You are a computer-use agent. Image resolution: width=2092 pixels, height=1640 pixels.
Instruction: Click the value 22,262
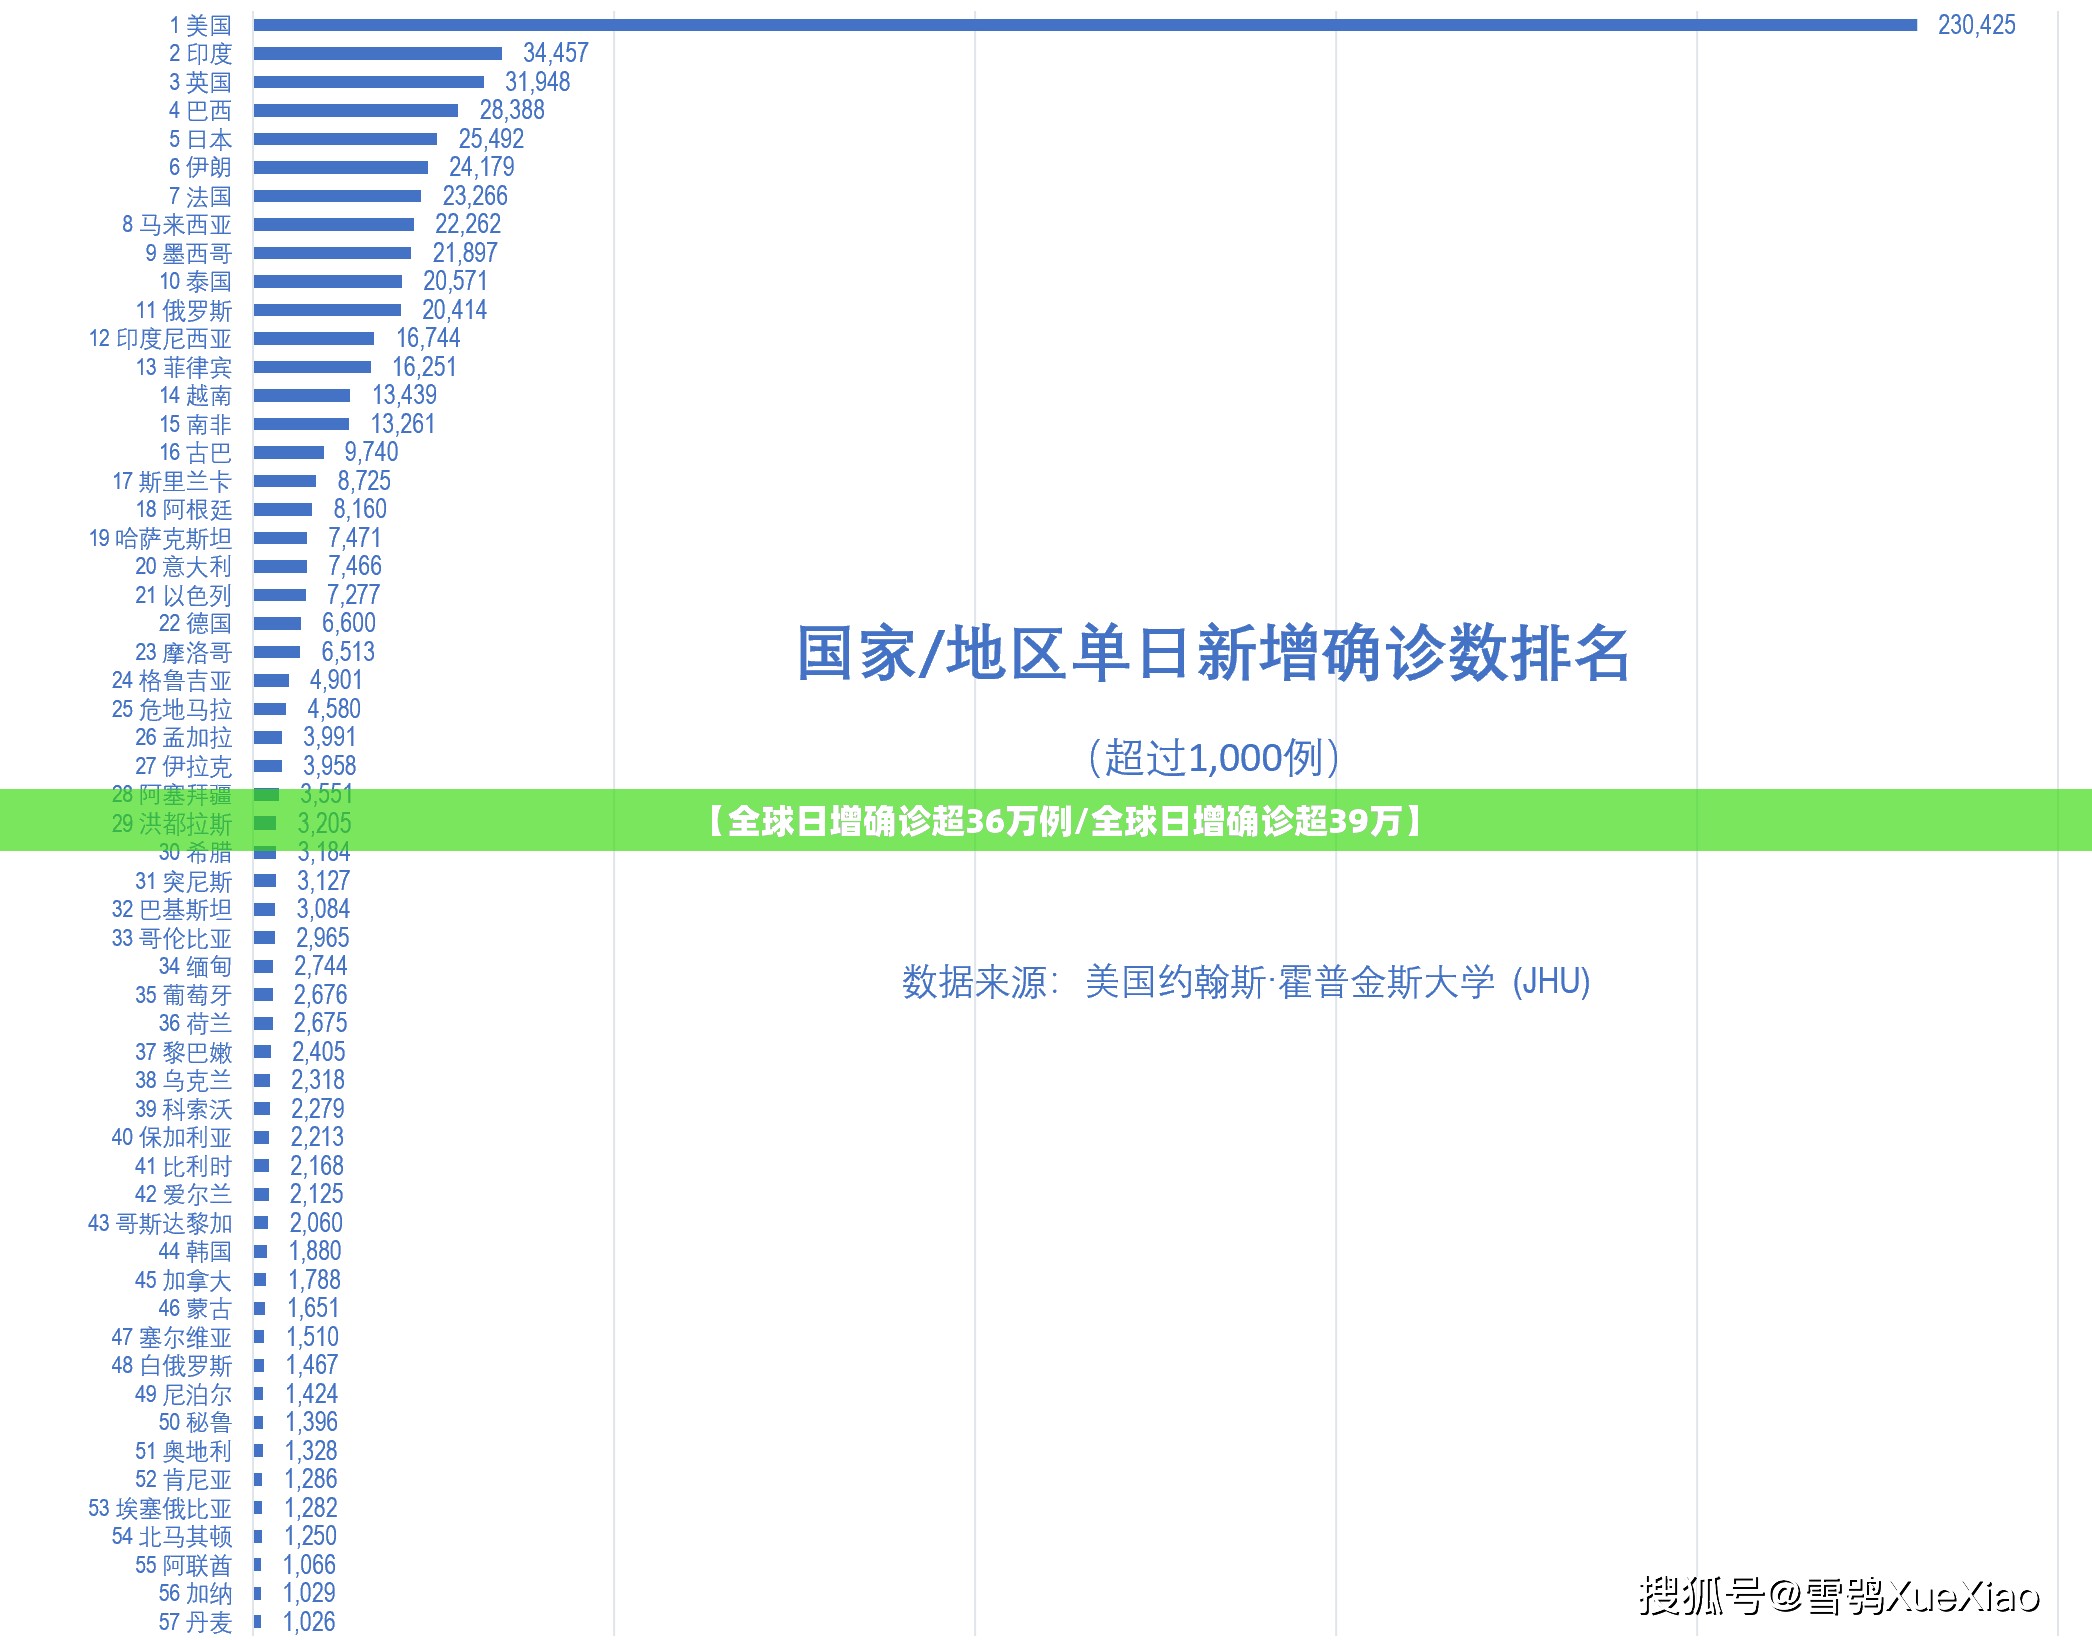click(x=468, y=224)
